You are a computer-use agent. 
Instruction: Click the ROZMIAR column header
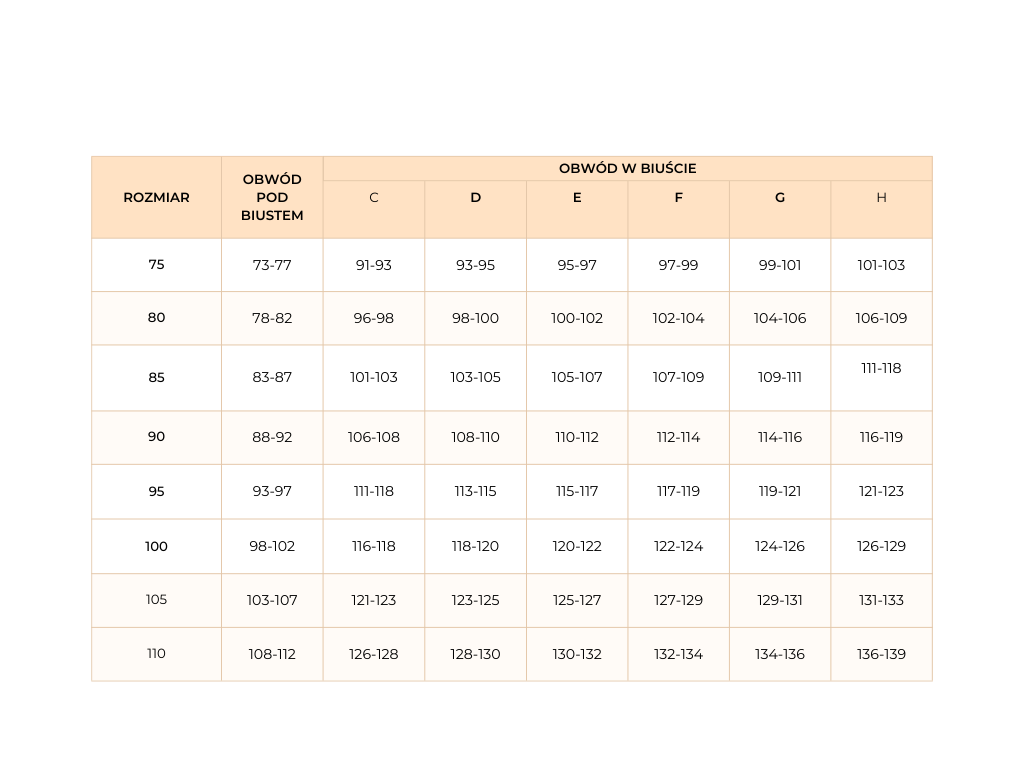pyautogui.click(x=156, y=197)
